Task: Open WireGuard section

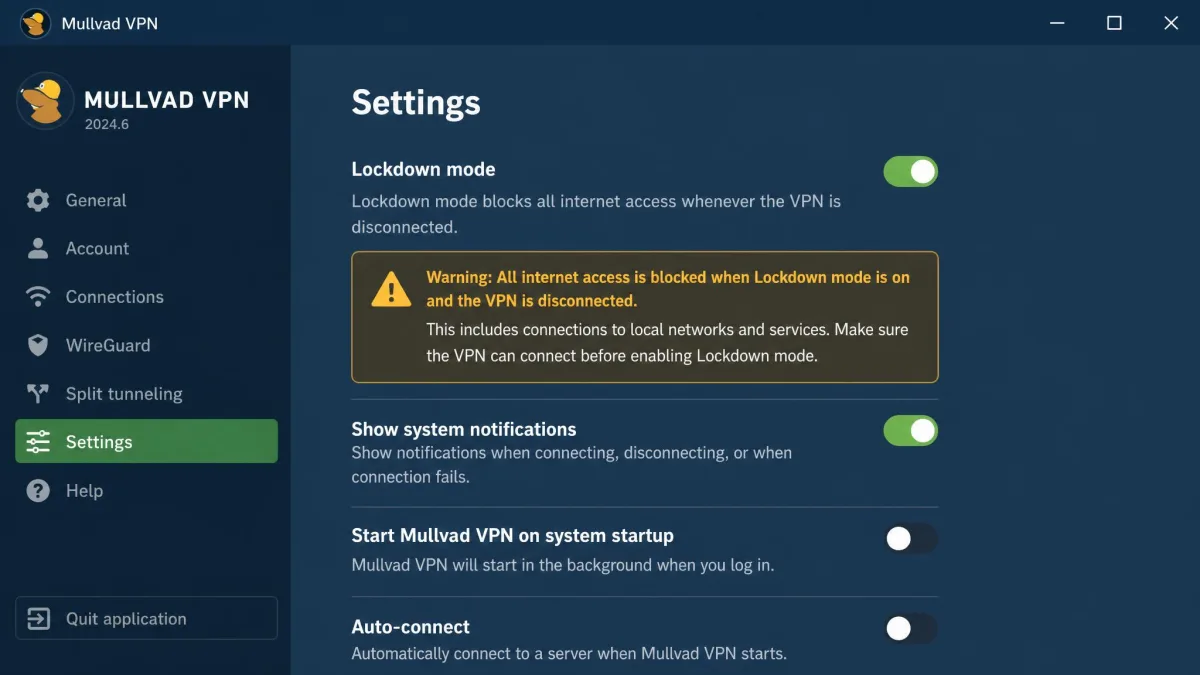Action: coord(146,345)
